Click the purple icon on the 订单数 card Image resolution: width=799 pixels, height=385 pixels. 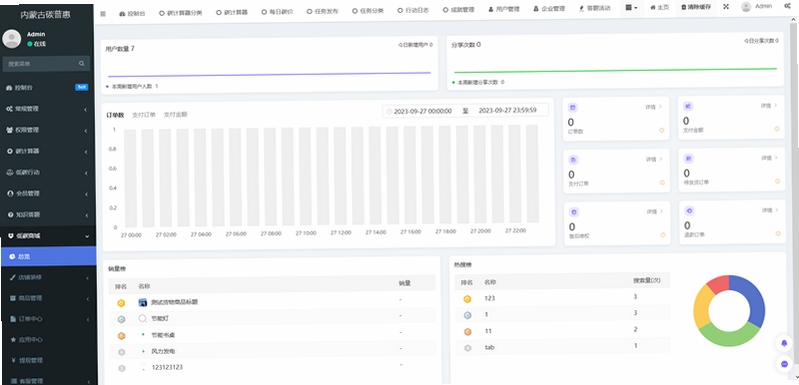[573, 107]
